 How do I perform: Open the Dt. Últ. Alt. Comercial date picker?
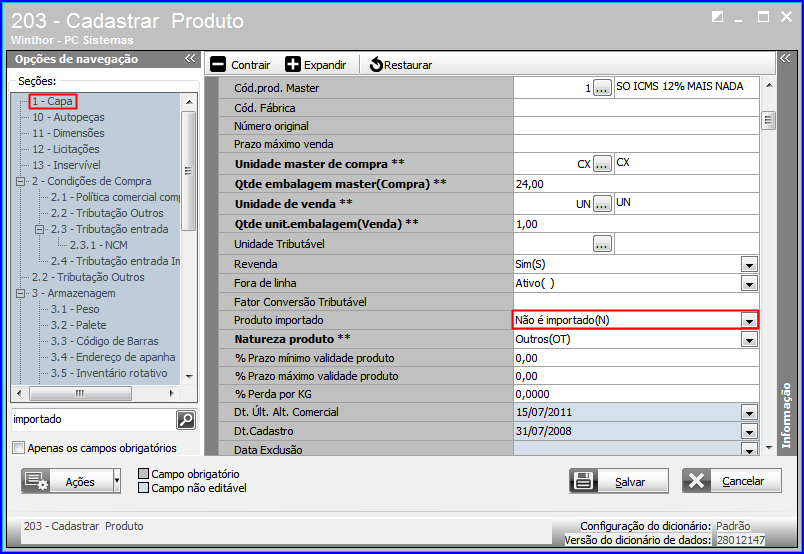click(749, 412)
